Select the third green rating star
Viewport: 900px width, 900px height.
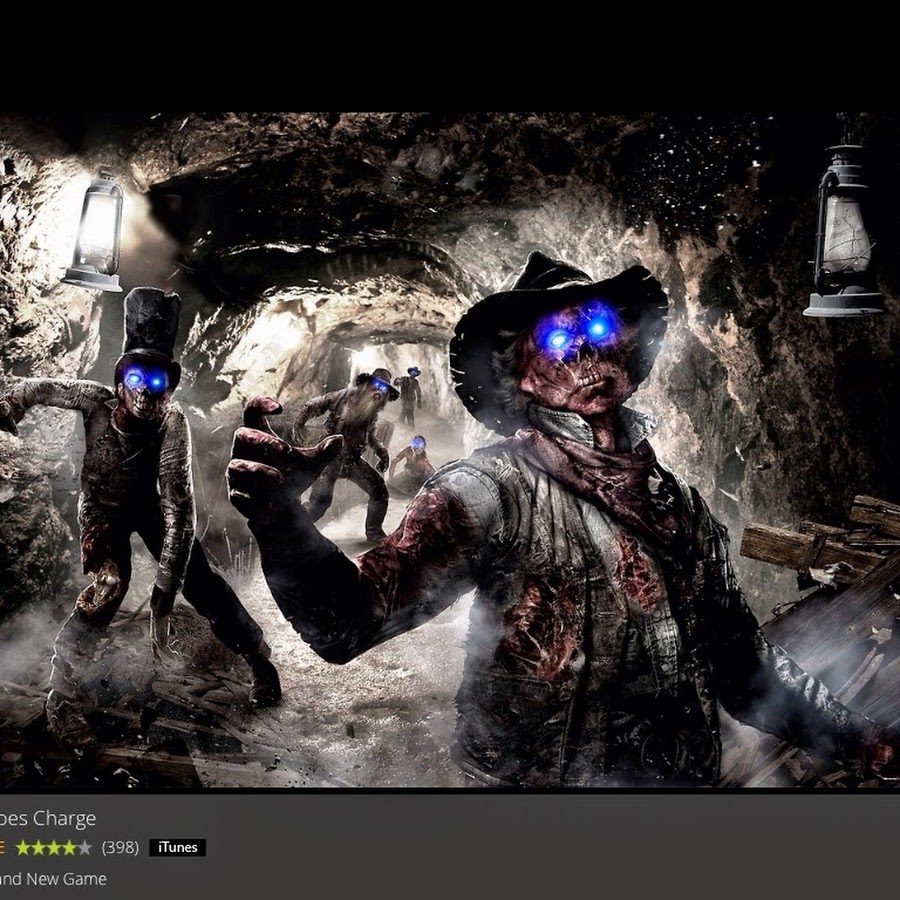(x=54, y=847)
